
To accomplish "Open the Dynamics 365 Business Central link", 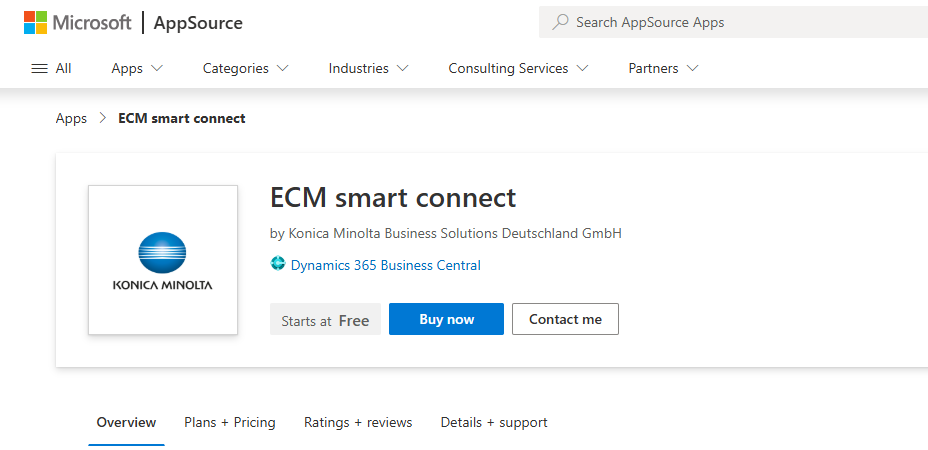I will 385,265.
